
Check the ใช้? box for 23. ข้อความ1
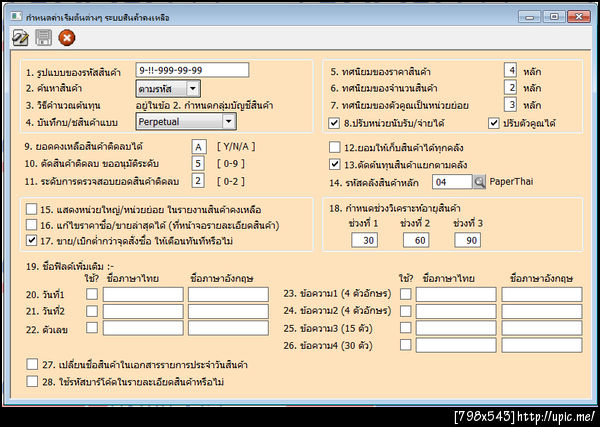[x=406, y=294]
